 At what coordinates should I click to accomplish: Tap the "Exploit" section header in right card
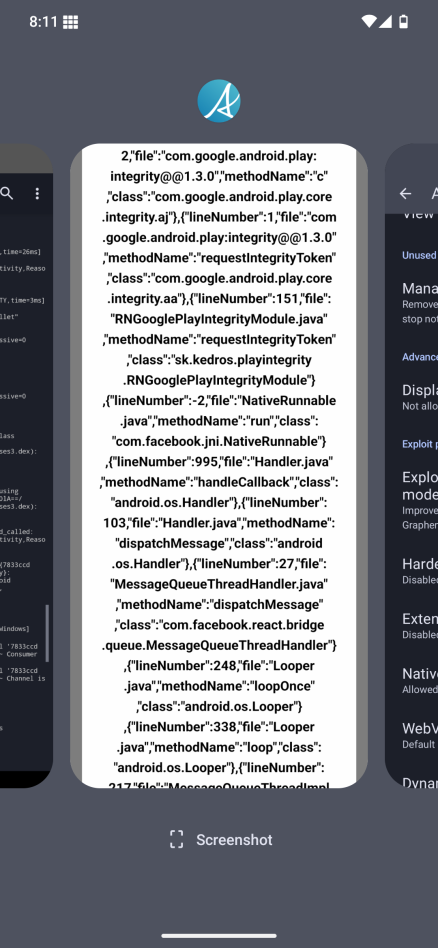[x=420, y=444]
